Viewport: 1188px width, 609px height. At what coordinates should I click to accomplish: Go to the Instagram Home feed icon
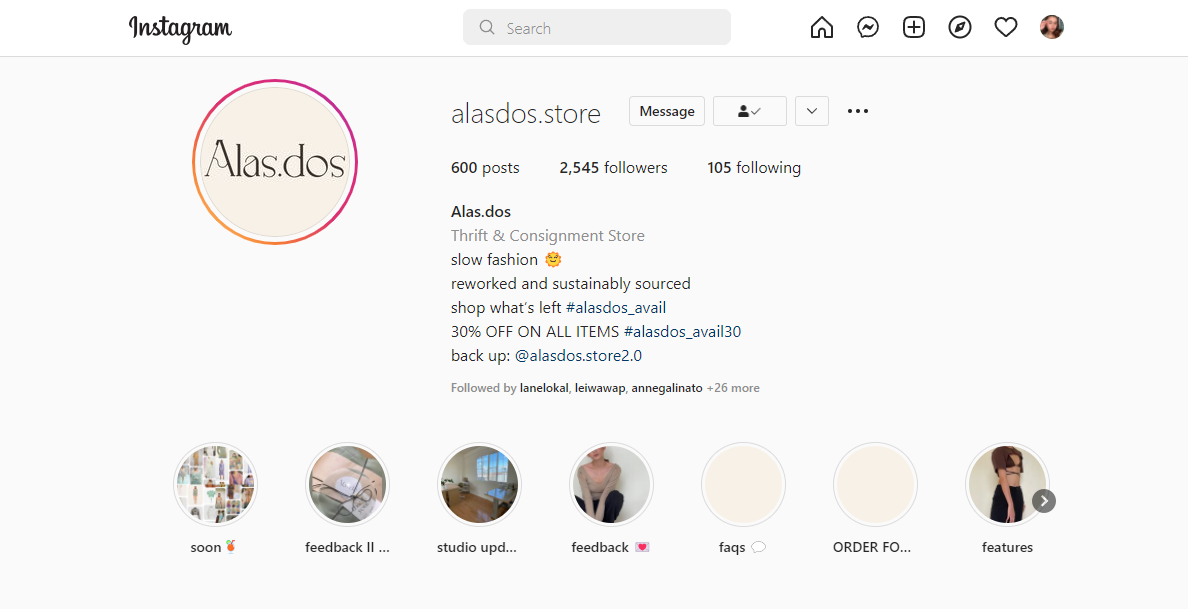[821, 28]
